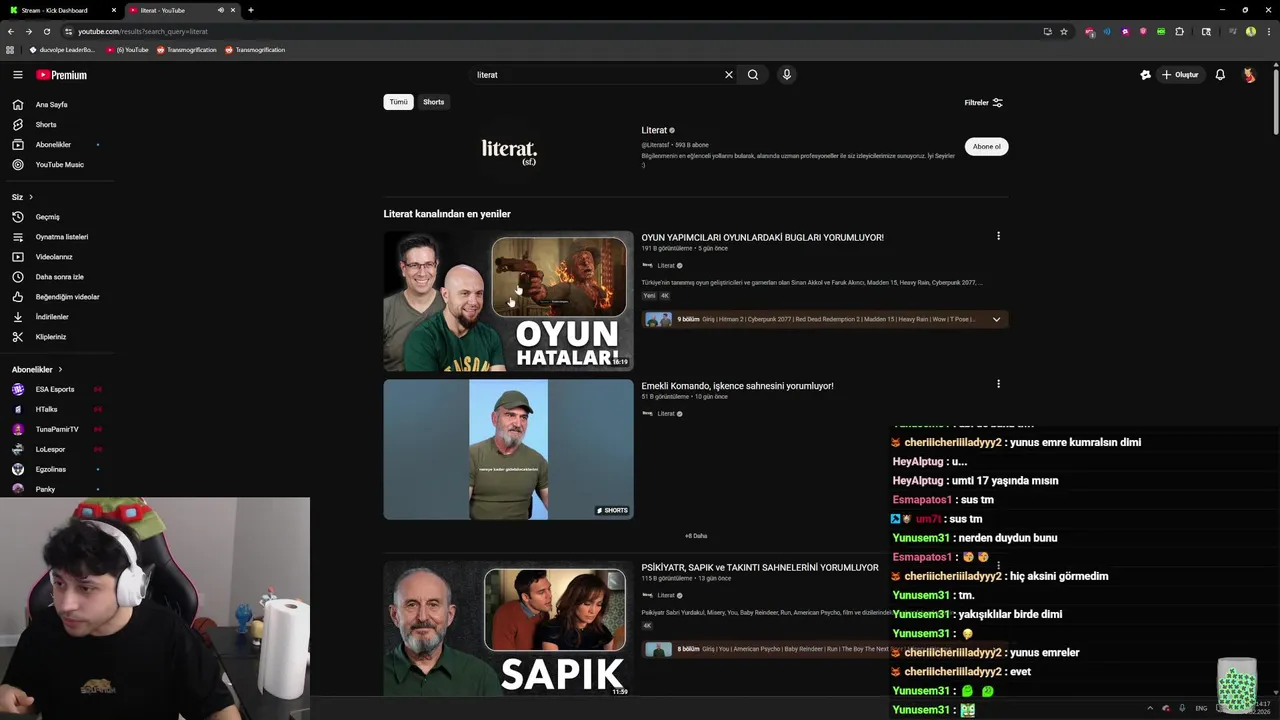Image resolution: width=1280 pixels, height=720 pixels.
Task: Open Geçmiş history in the sidebar
Action: coord(47,217)
